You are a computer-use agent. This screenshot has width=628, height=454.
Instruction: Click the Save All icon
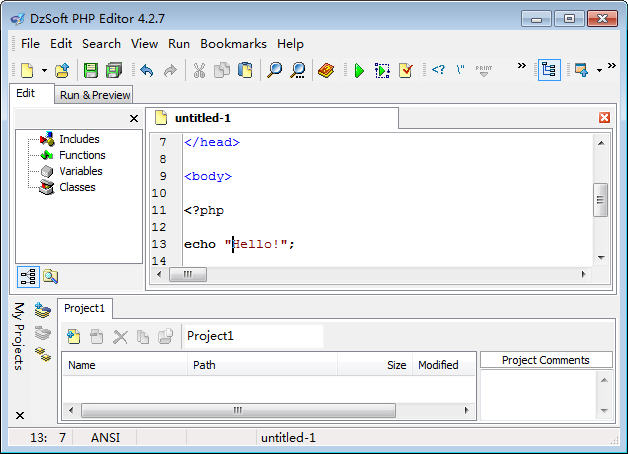[x=114, y=70]
